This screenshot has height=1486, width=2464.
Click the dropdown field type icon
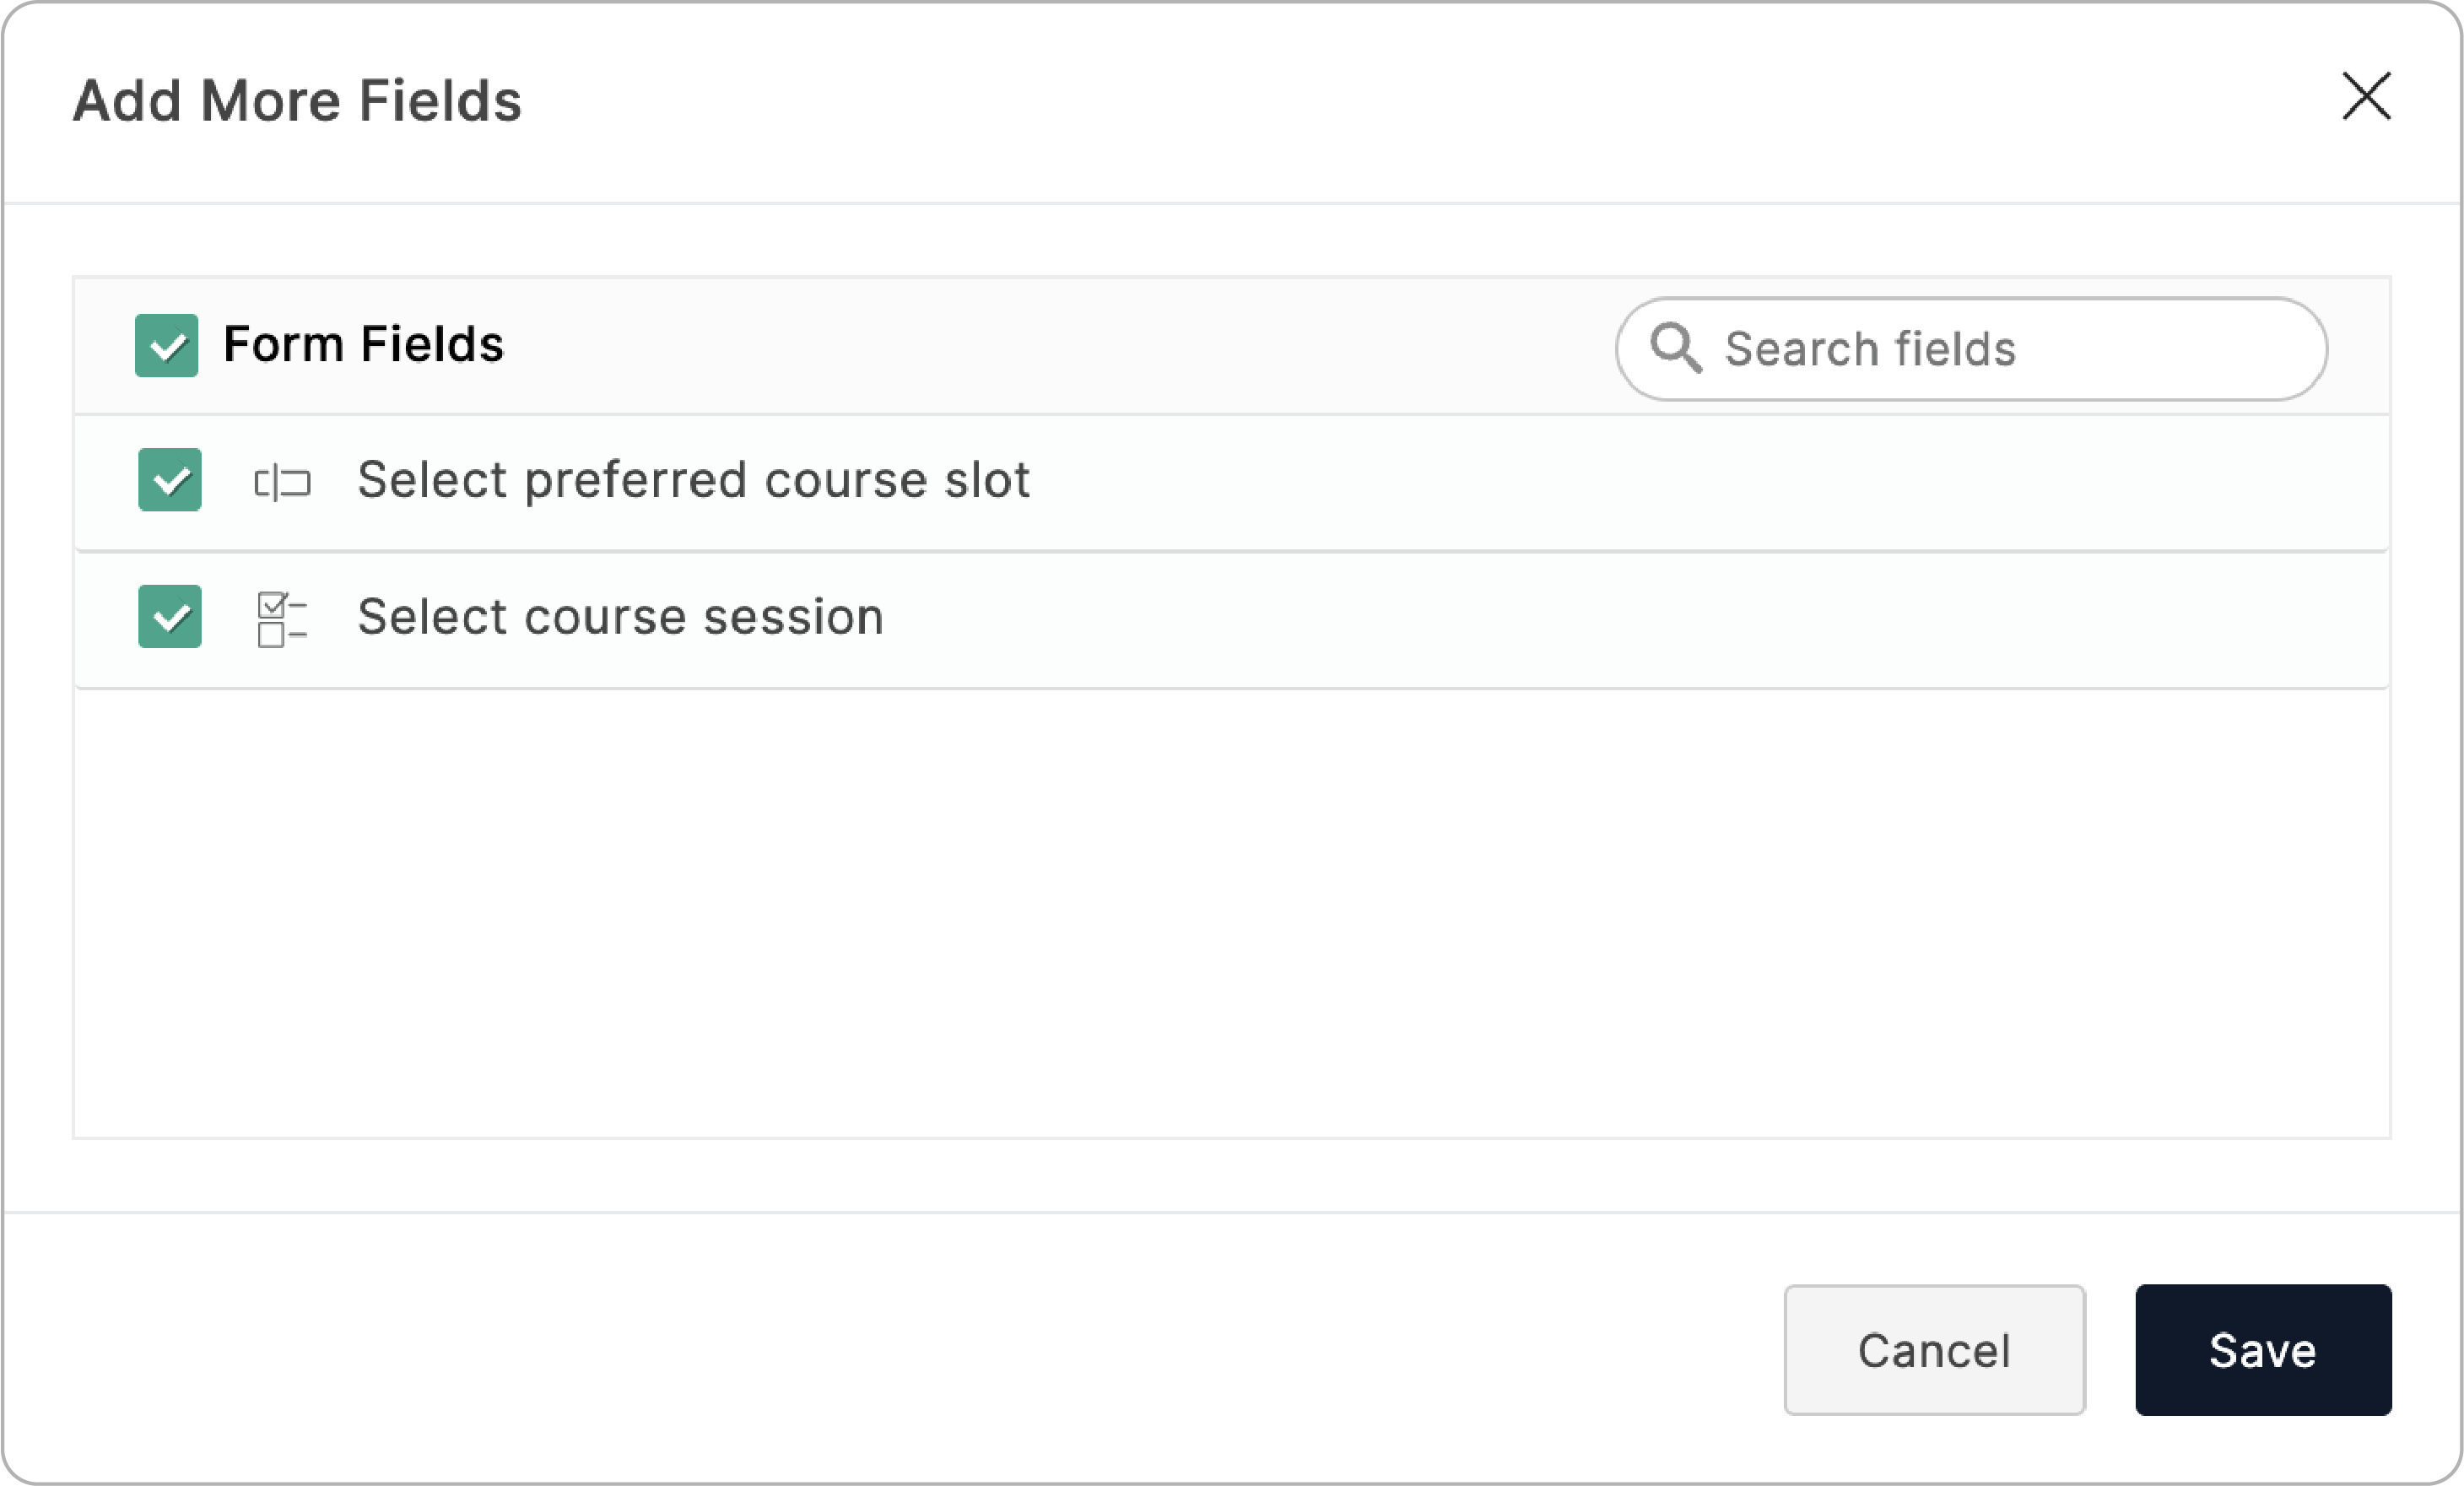coord(282,482)
